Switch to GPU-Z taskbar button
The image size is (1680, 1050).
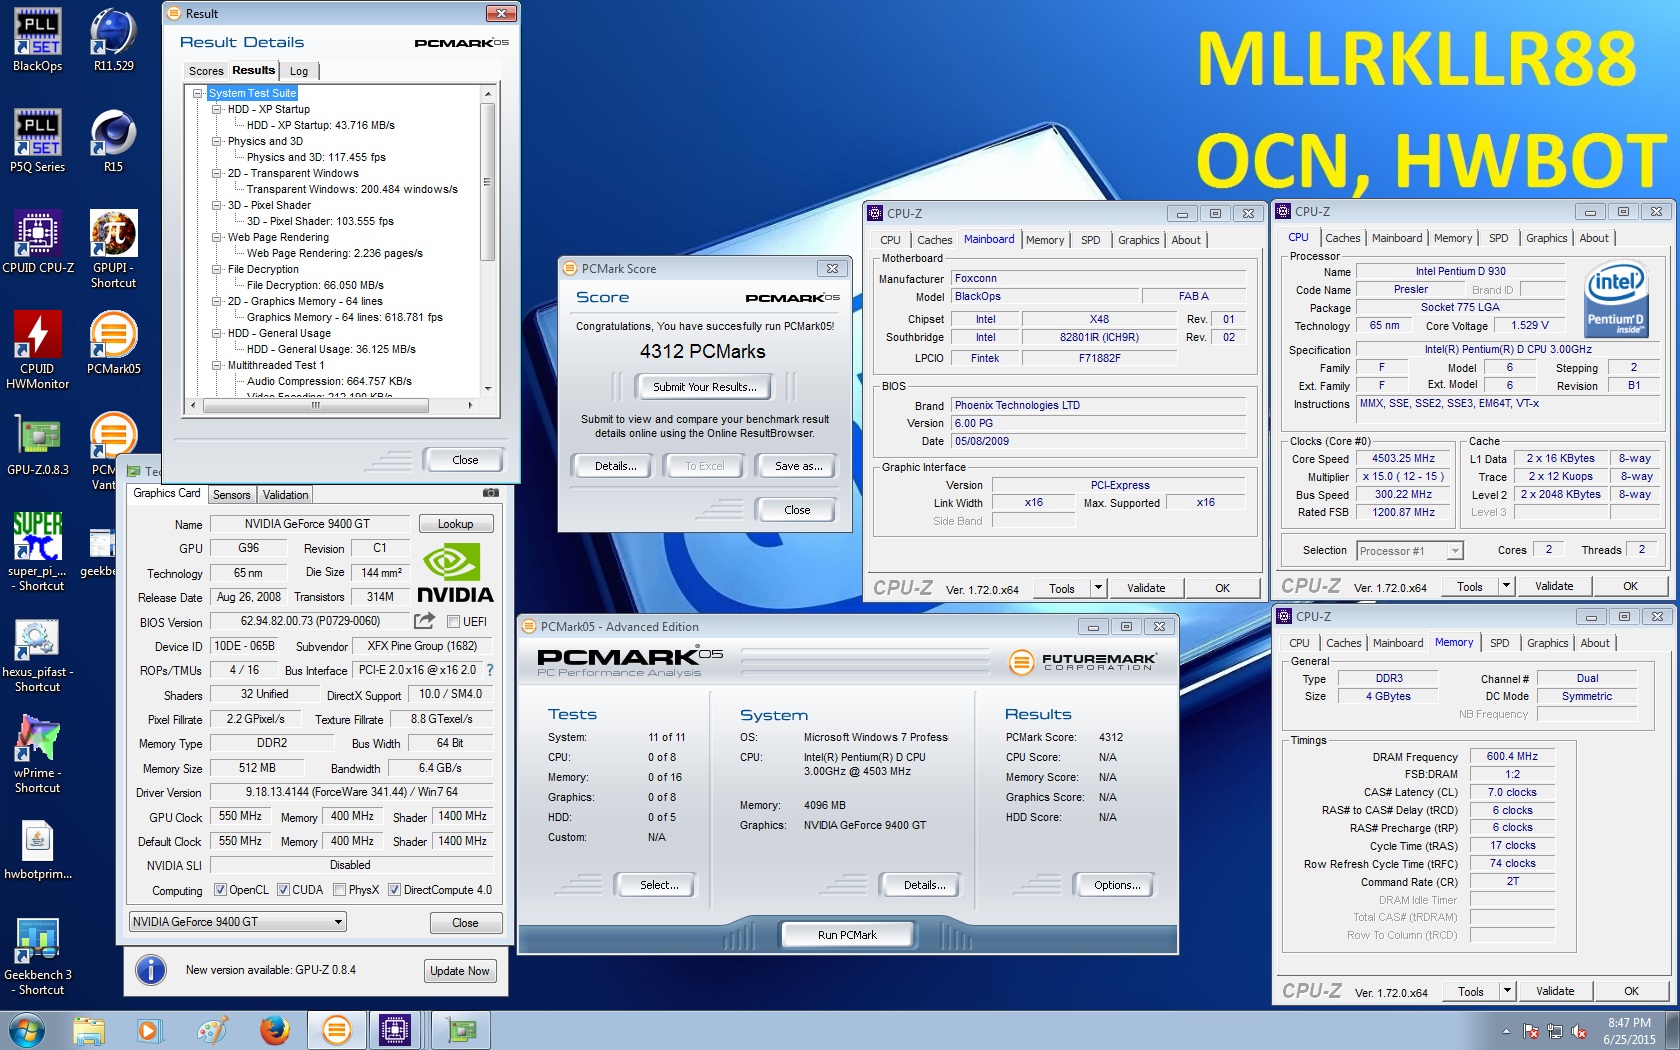tap(461, 1030)
